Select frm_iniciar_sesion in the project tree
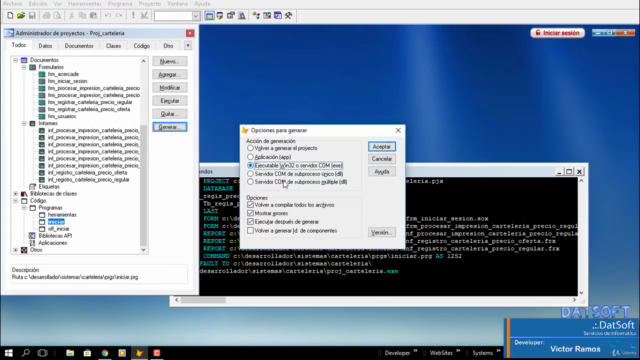Viewport: 640px width, 360px height. (67, 81)
